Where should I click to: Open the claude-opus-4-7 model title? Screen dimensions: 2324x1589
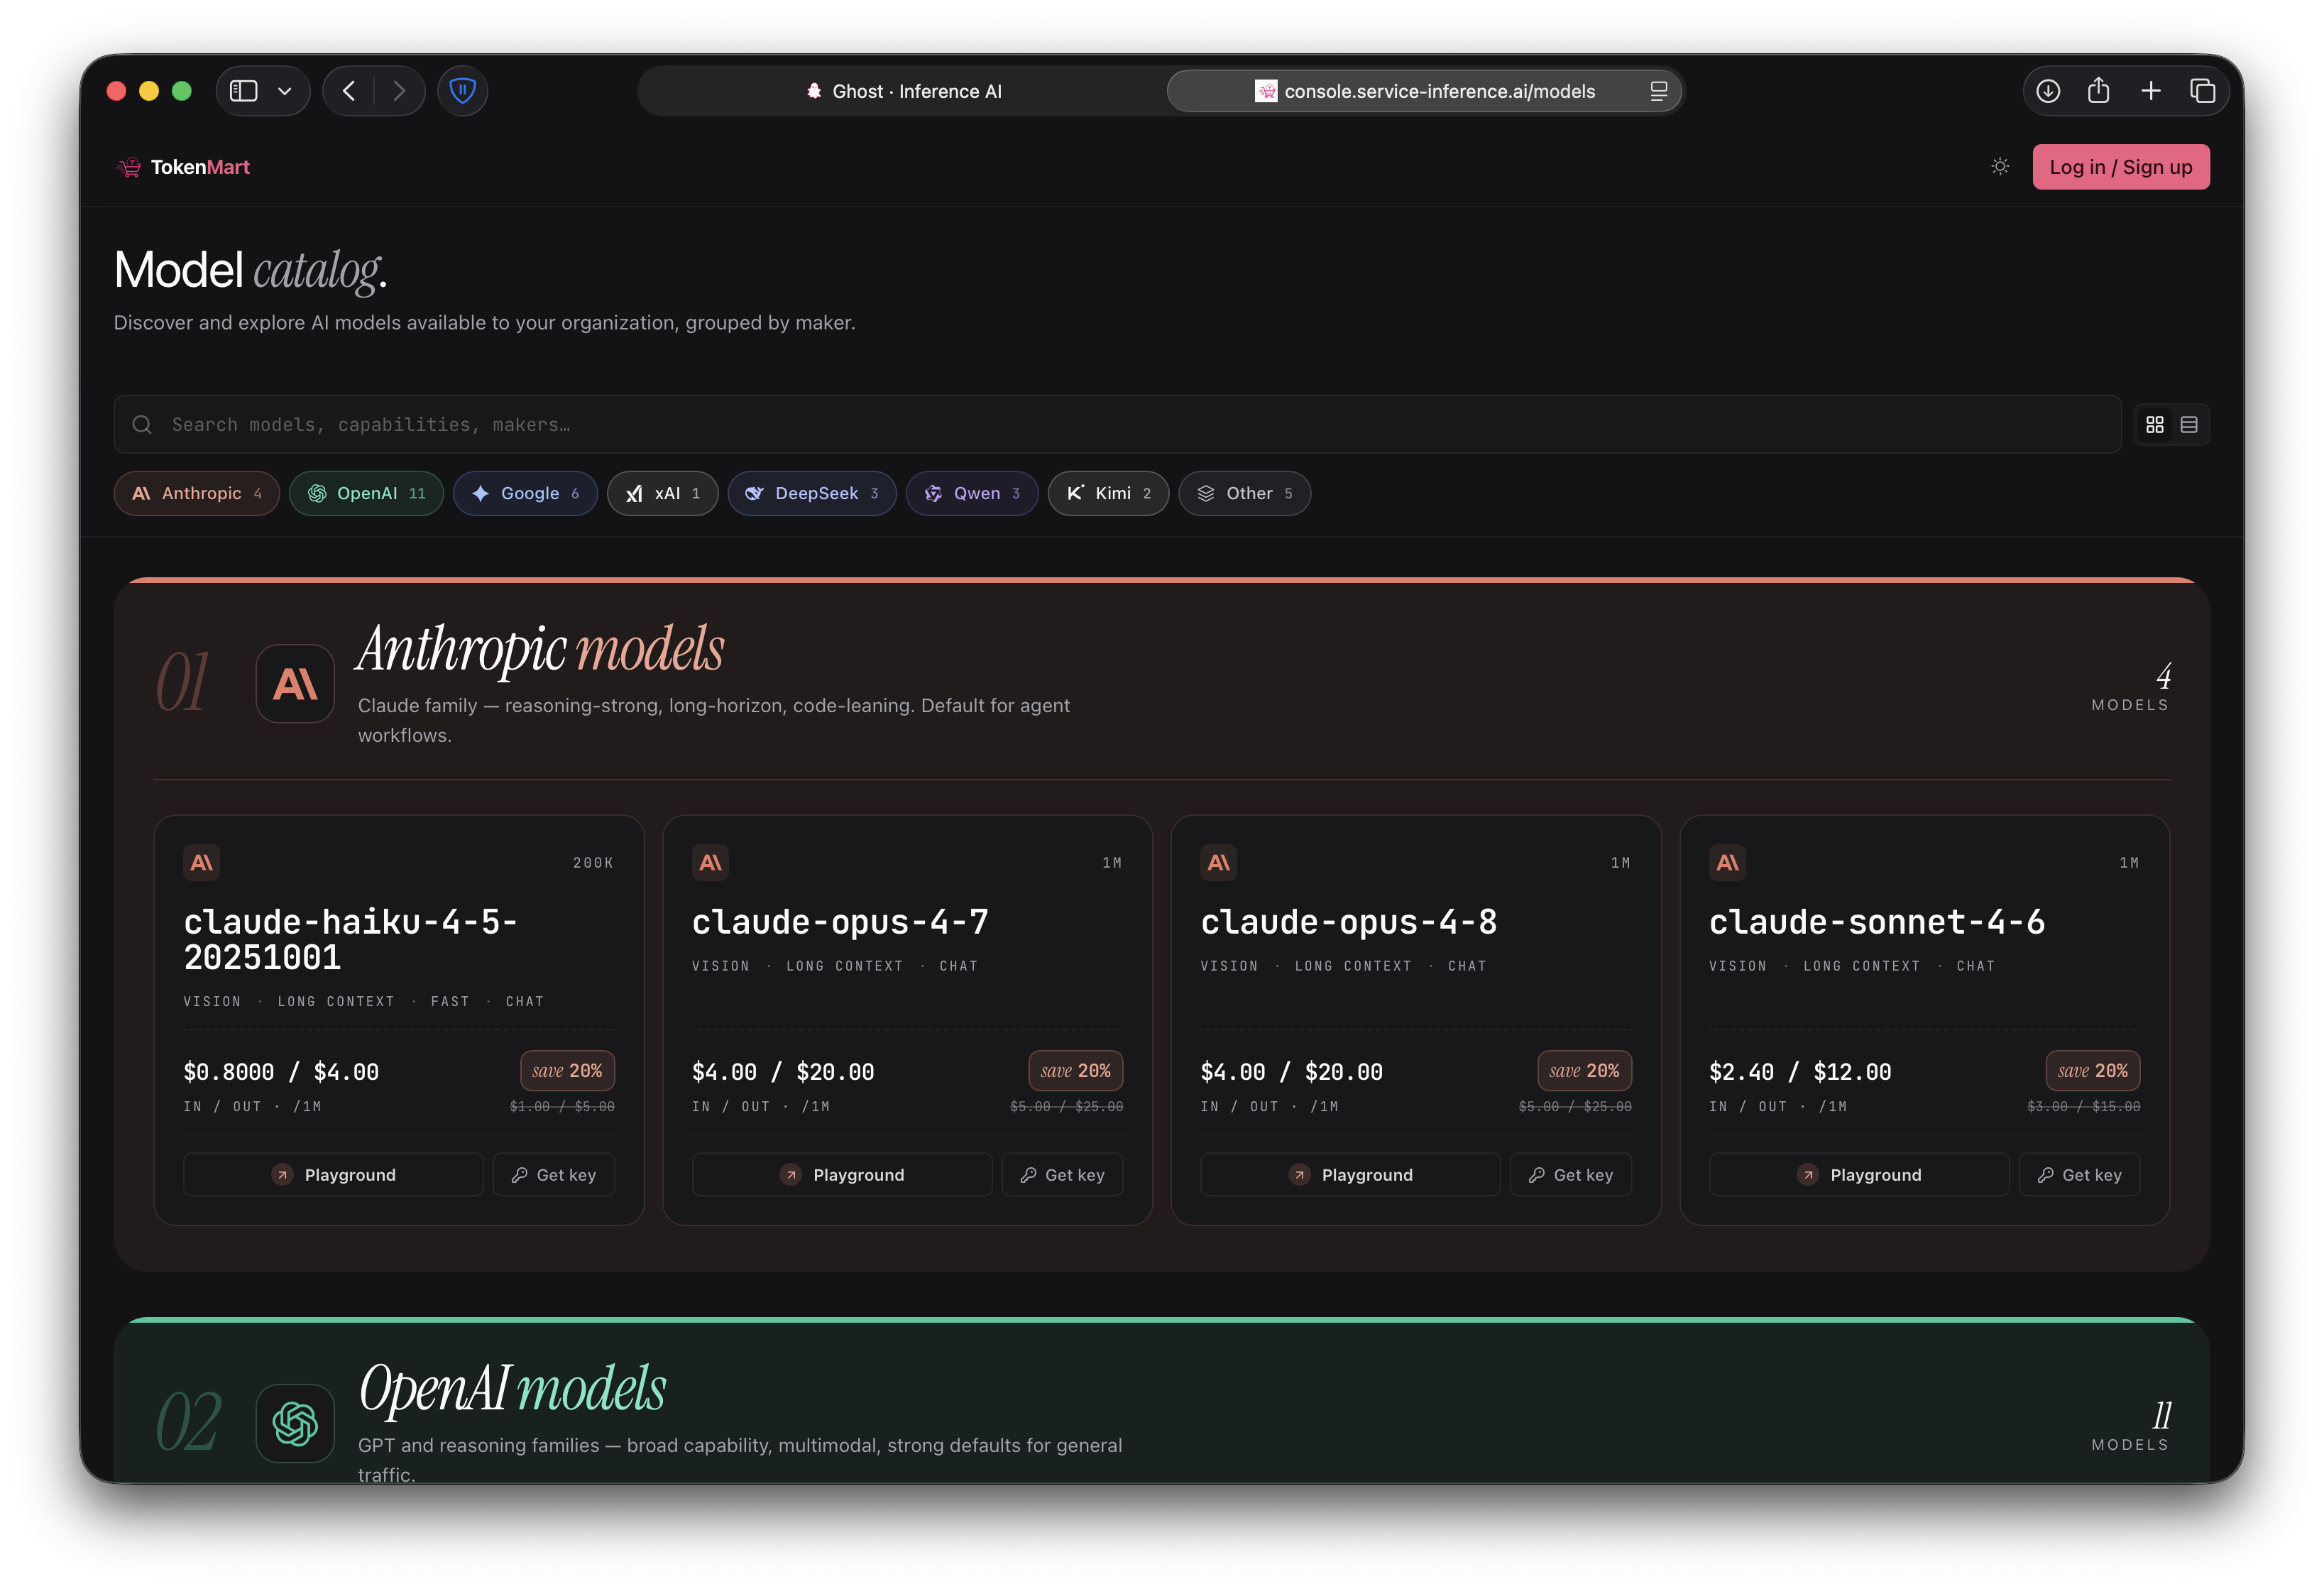pos(840,921)
